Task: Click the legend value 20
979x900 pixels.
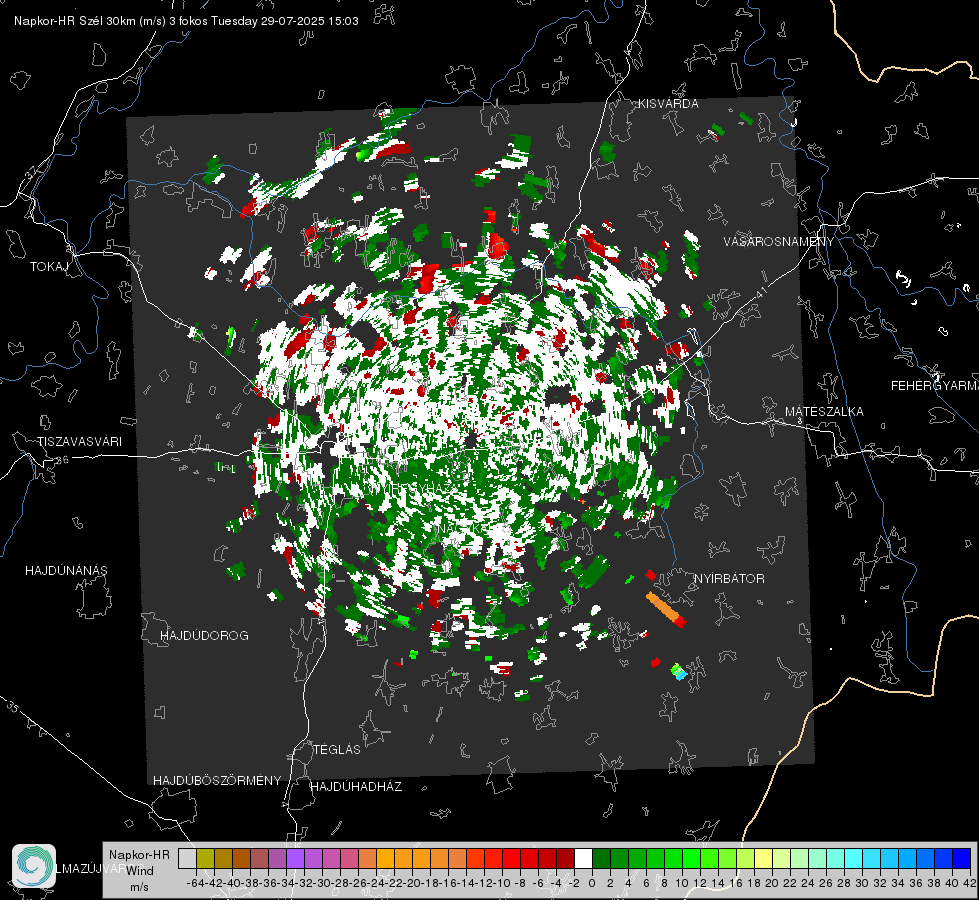Action: 772,884
